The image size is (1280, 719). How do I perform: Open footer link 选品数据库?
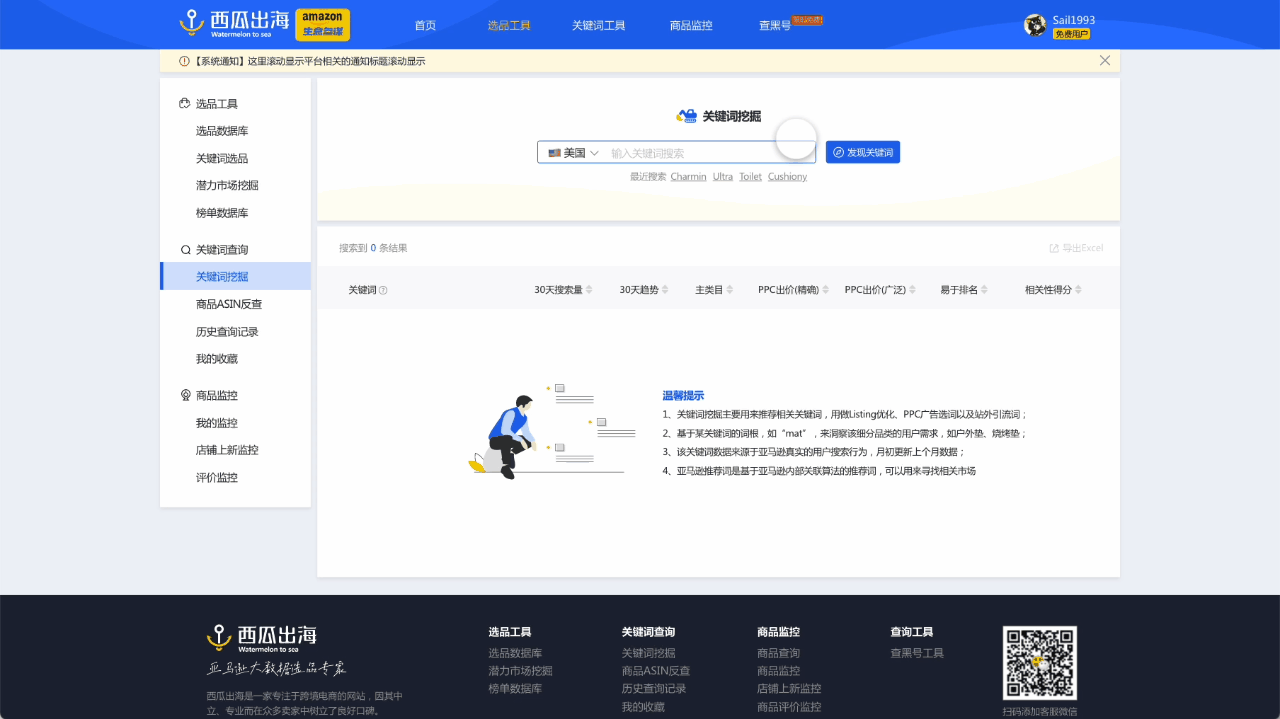click(515, 653)
